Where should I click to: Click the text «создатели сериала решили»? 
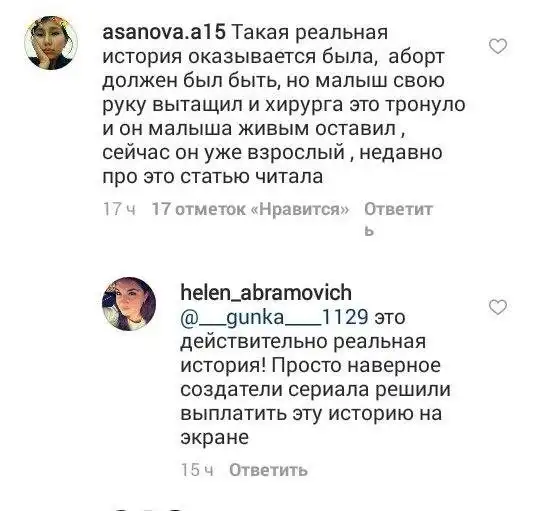pyautogui.click(x=315, y=390)
